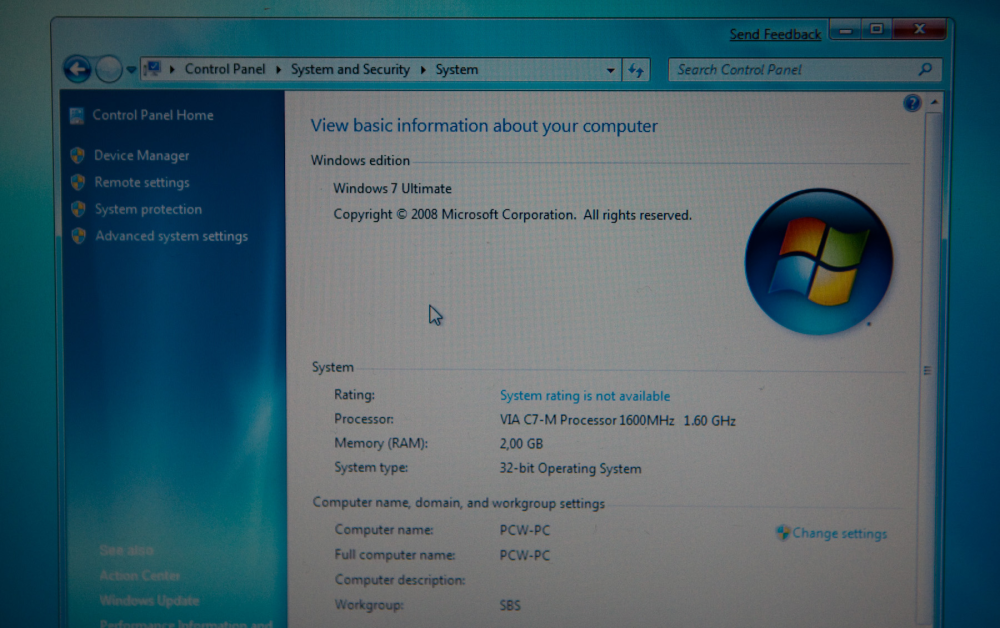The image size is (1000, 628).
Task: Open System protection link
Action: [x=148, y=209]
